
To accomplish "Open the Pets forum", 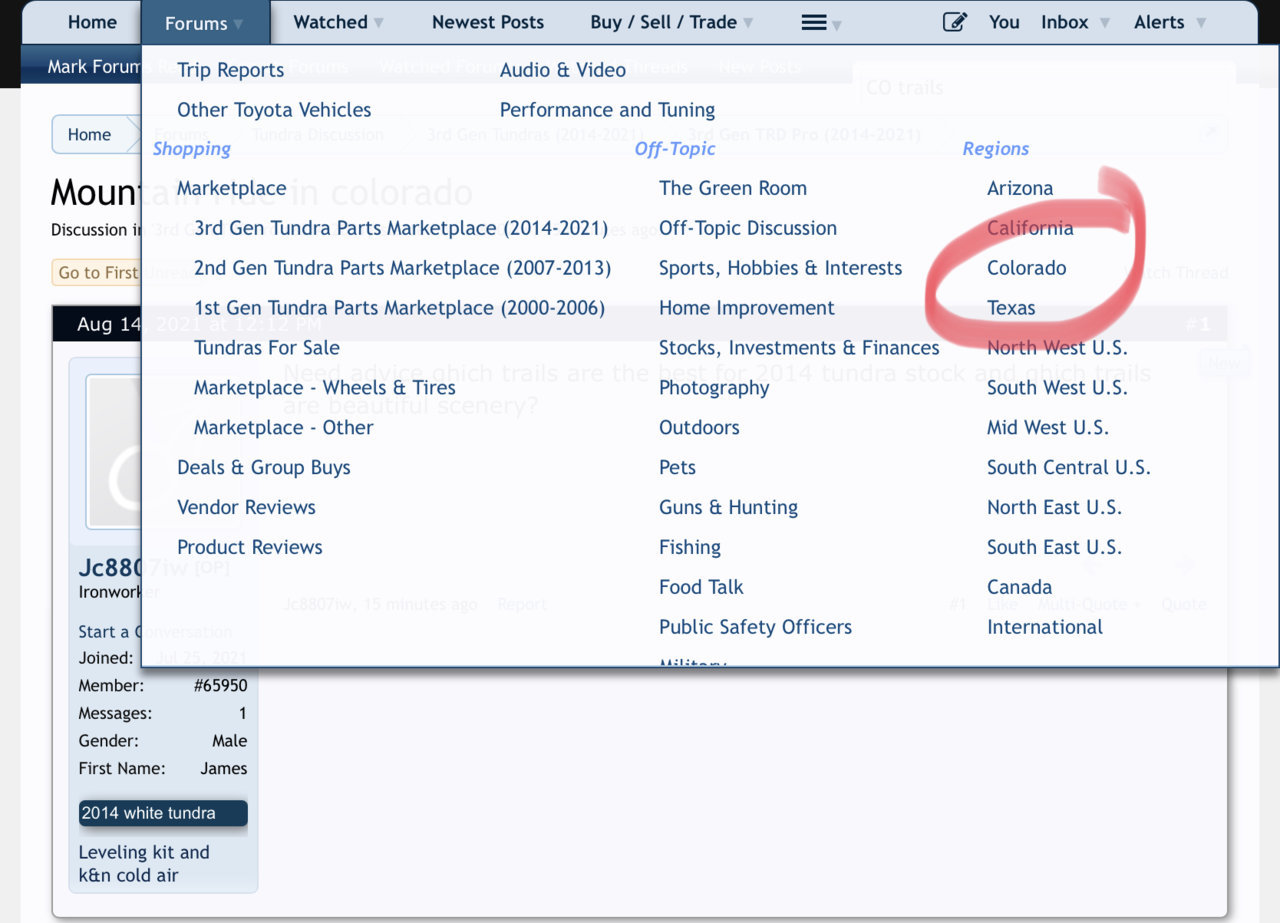I will [x=677, y=468].
